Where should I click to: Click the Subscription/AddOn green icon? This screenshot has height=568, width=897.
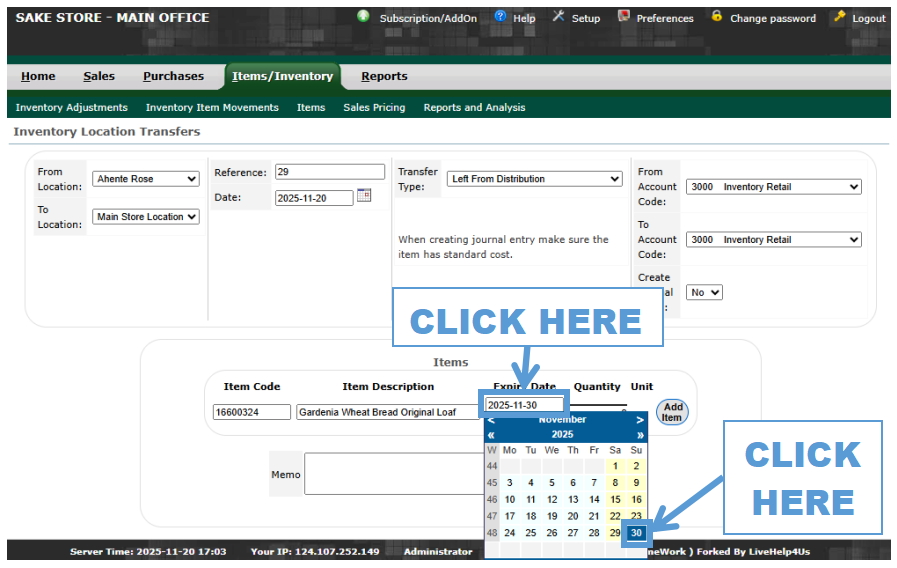point(363,17)
